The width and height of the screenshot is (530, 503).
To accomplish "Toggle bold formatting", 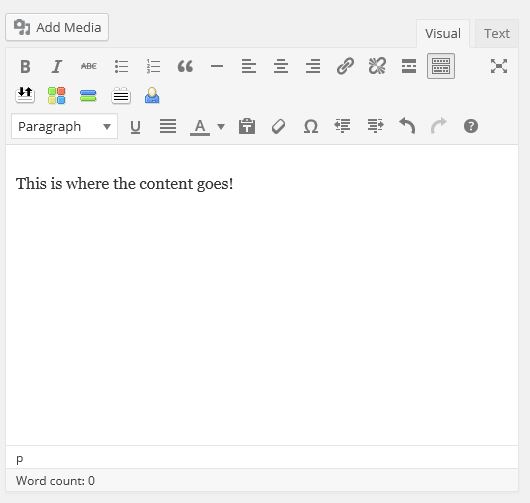I will [x=25, y=66].
